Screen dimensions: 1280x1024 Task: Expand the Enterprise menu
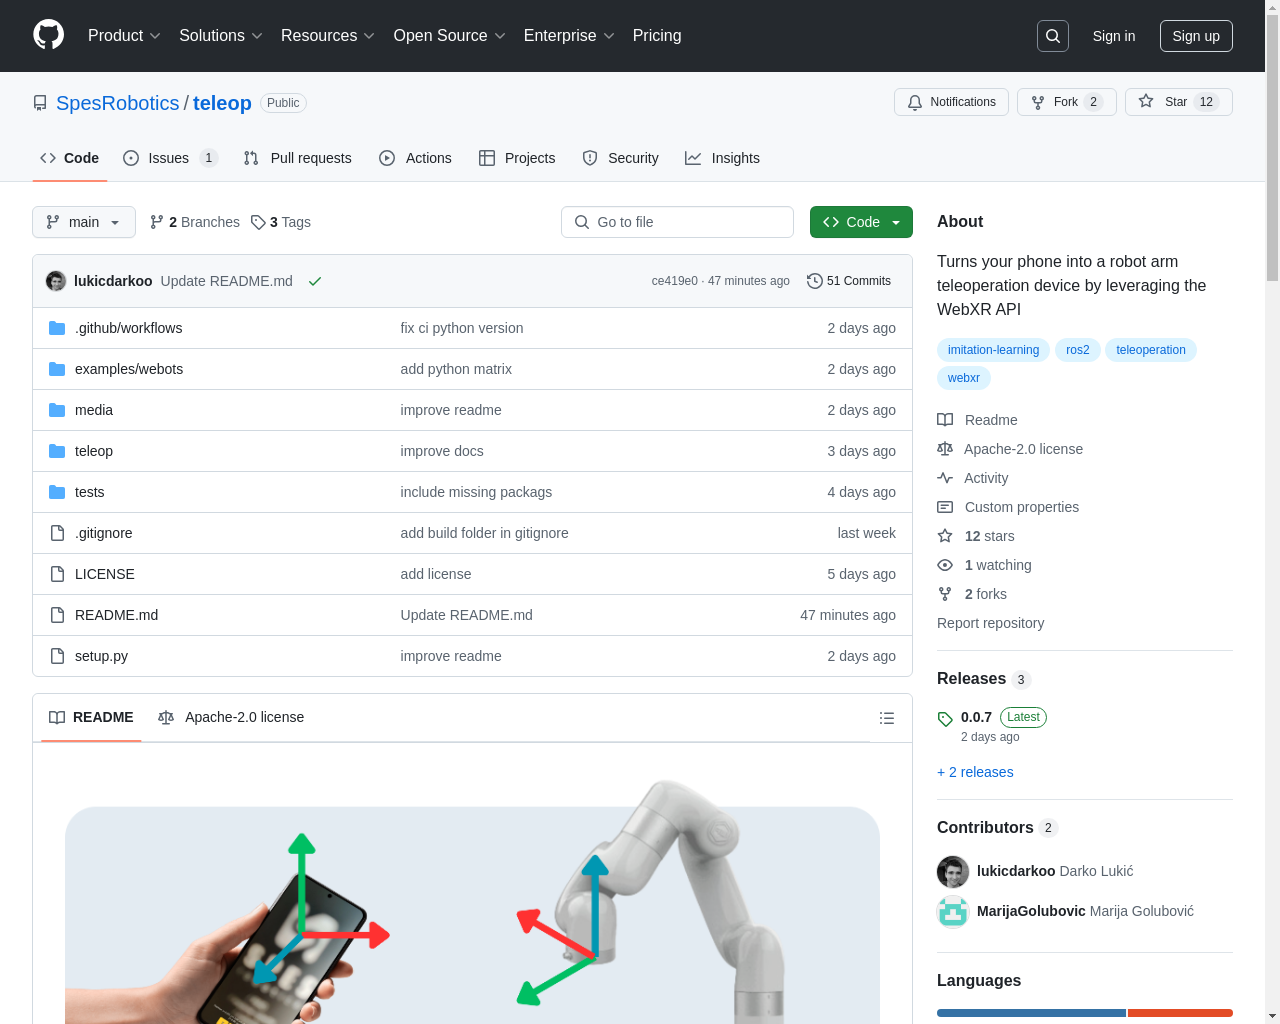pyautogui.click(x=569, y=36)
